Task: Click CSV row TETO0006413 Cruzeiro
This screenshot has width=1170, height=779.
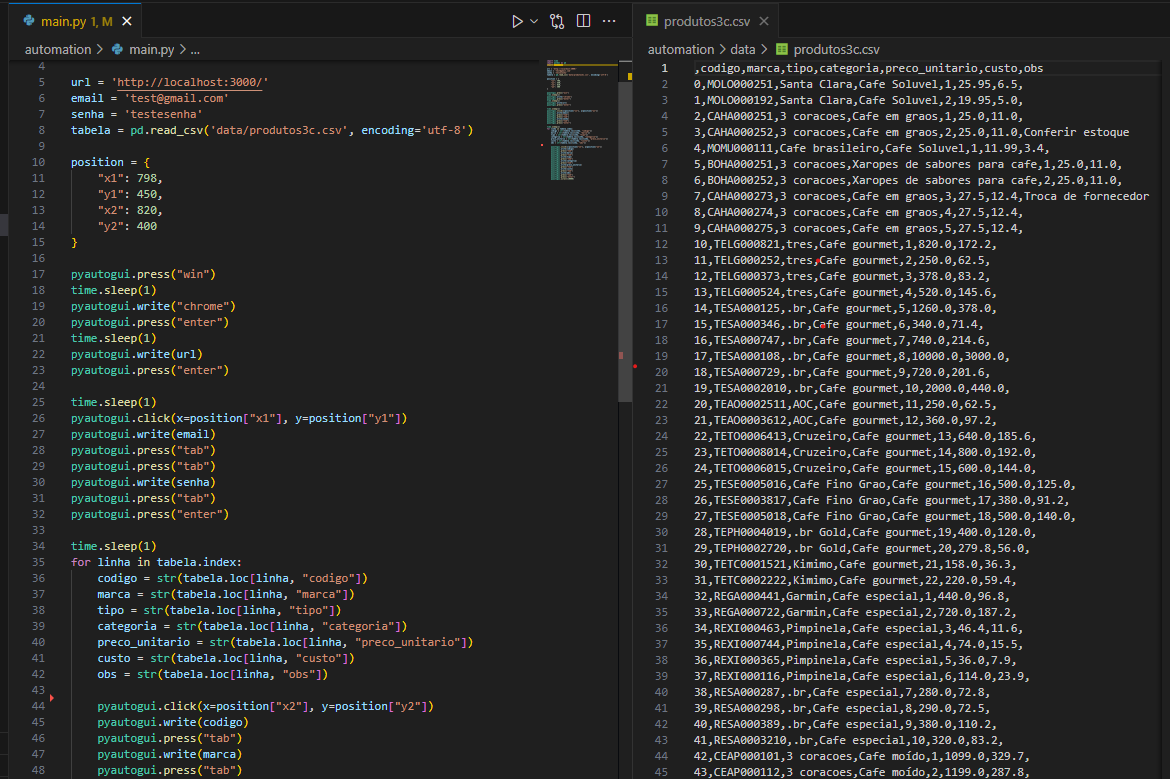Action: 865,437
